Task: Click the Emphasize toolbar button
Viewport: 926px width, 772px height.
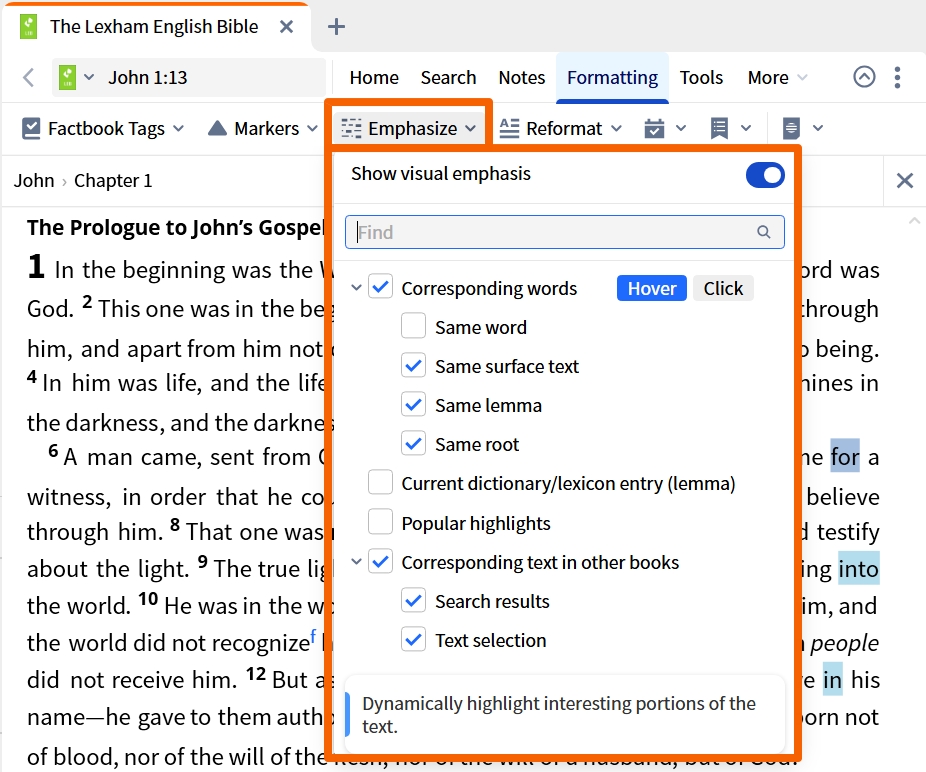Action: pos(409,128)
